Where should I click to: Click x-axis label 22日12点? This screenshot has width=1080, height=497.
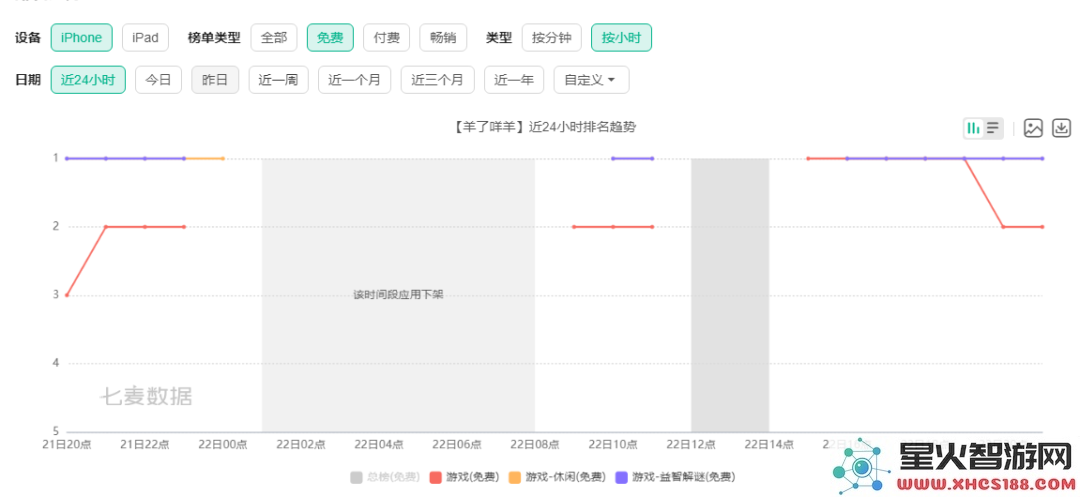[x=691, y=445]
